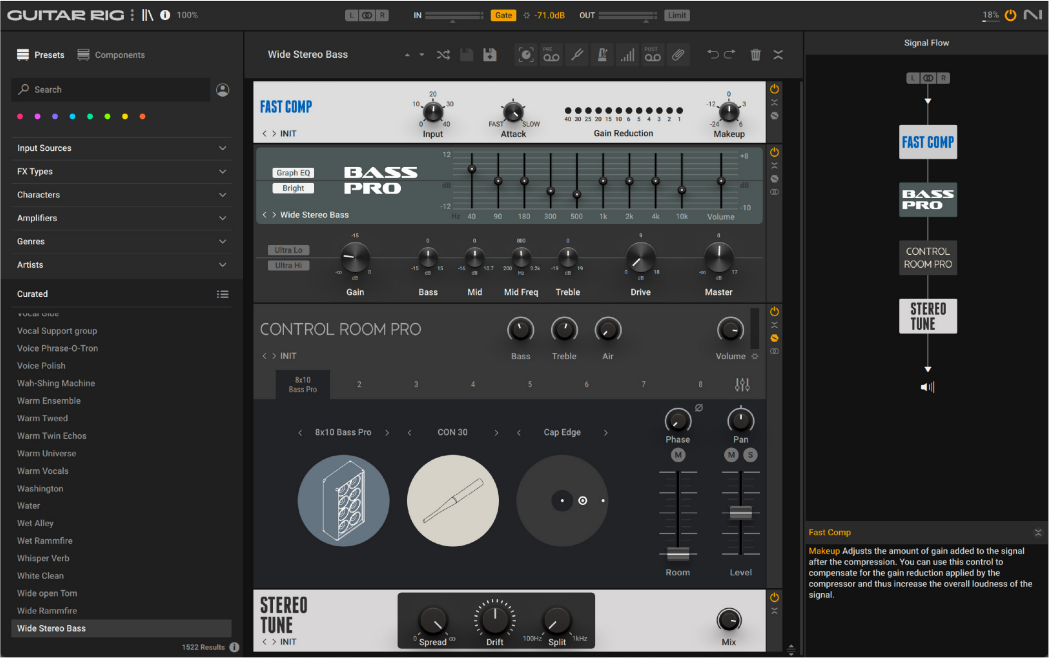Viewport: 1049px width, 658px height.
Task: Enable the Ultra Hi switch
Action: click(288, 265)
